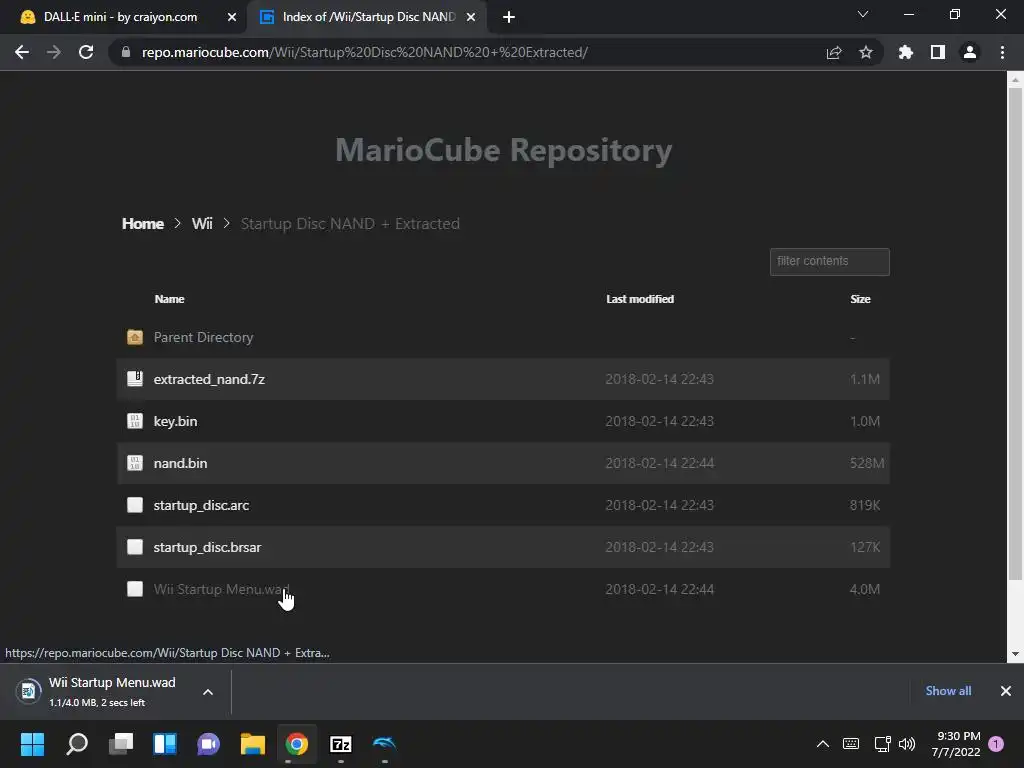
Task: Open the Windows Start menu
Action: tap(32, 744)
